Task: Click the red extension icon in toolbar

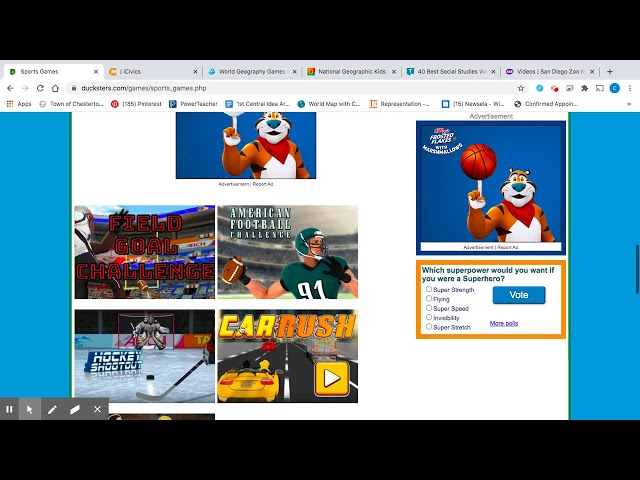Action: click(554, 88)
